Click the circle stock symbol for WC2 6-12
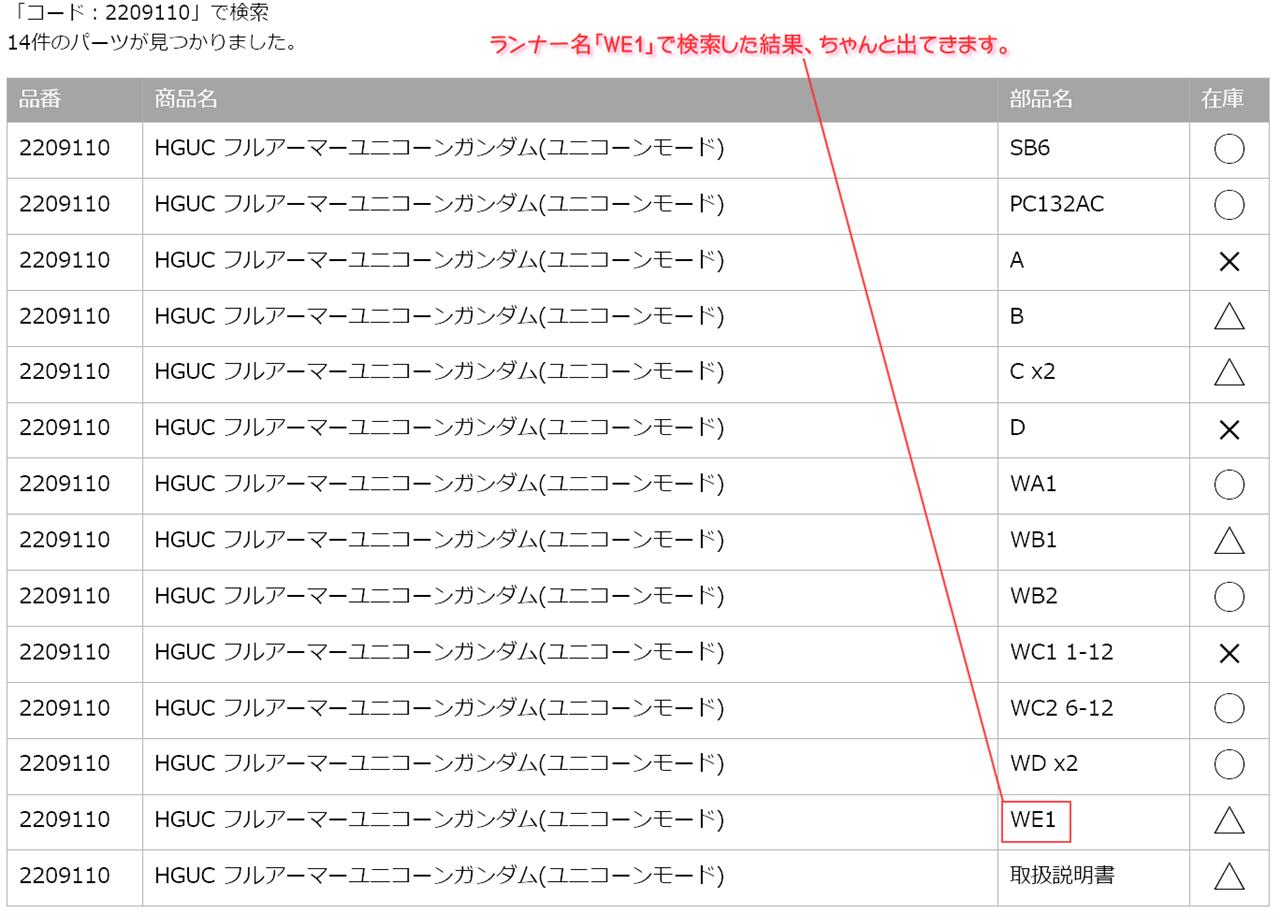The width and height of the screenshot is (1280, 913). (1229, 708)
